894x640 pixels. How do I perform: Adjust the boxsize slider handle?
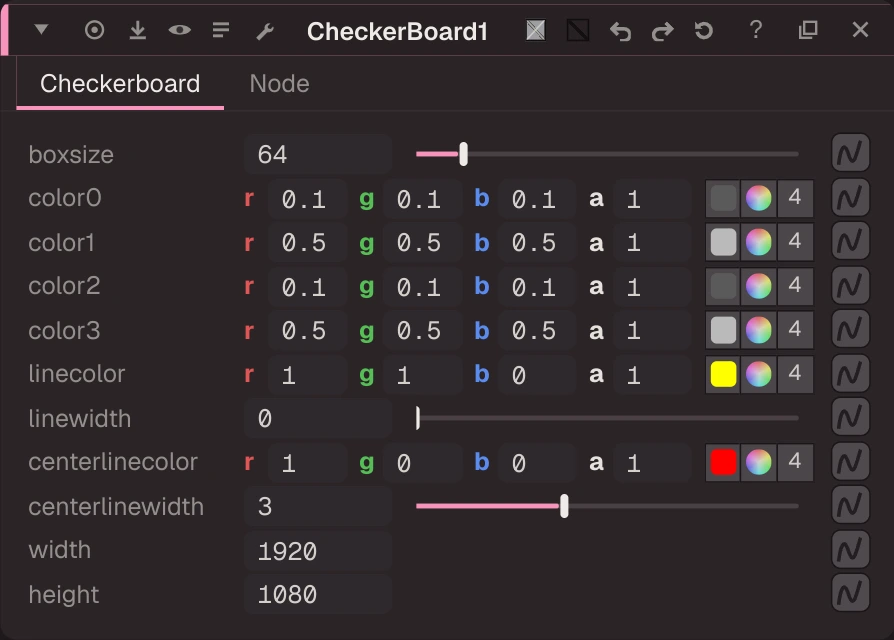click(x=464, y=154)
